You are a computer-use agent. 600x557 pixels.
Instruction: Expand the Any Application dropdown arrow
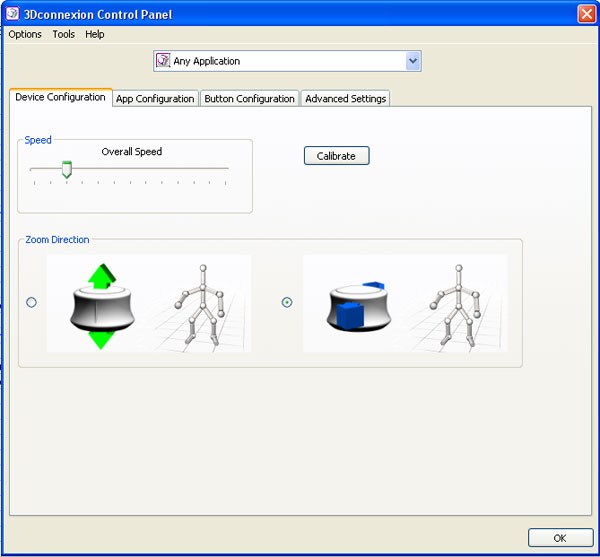412,61
